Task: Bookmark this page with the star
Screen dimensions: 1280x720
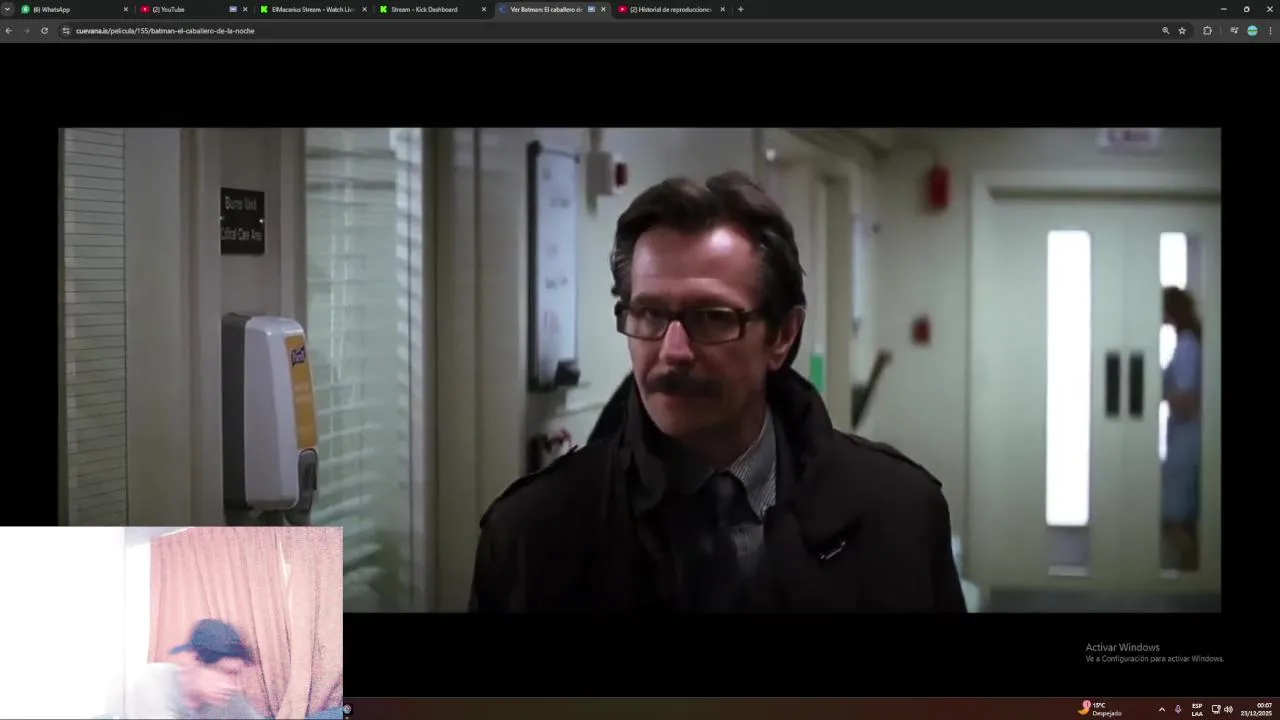Action: pyautogui.click(x=1182, y=31)
